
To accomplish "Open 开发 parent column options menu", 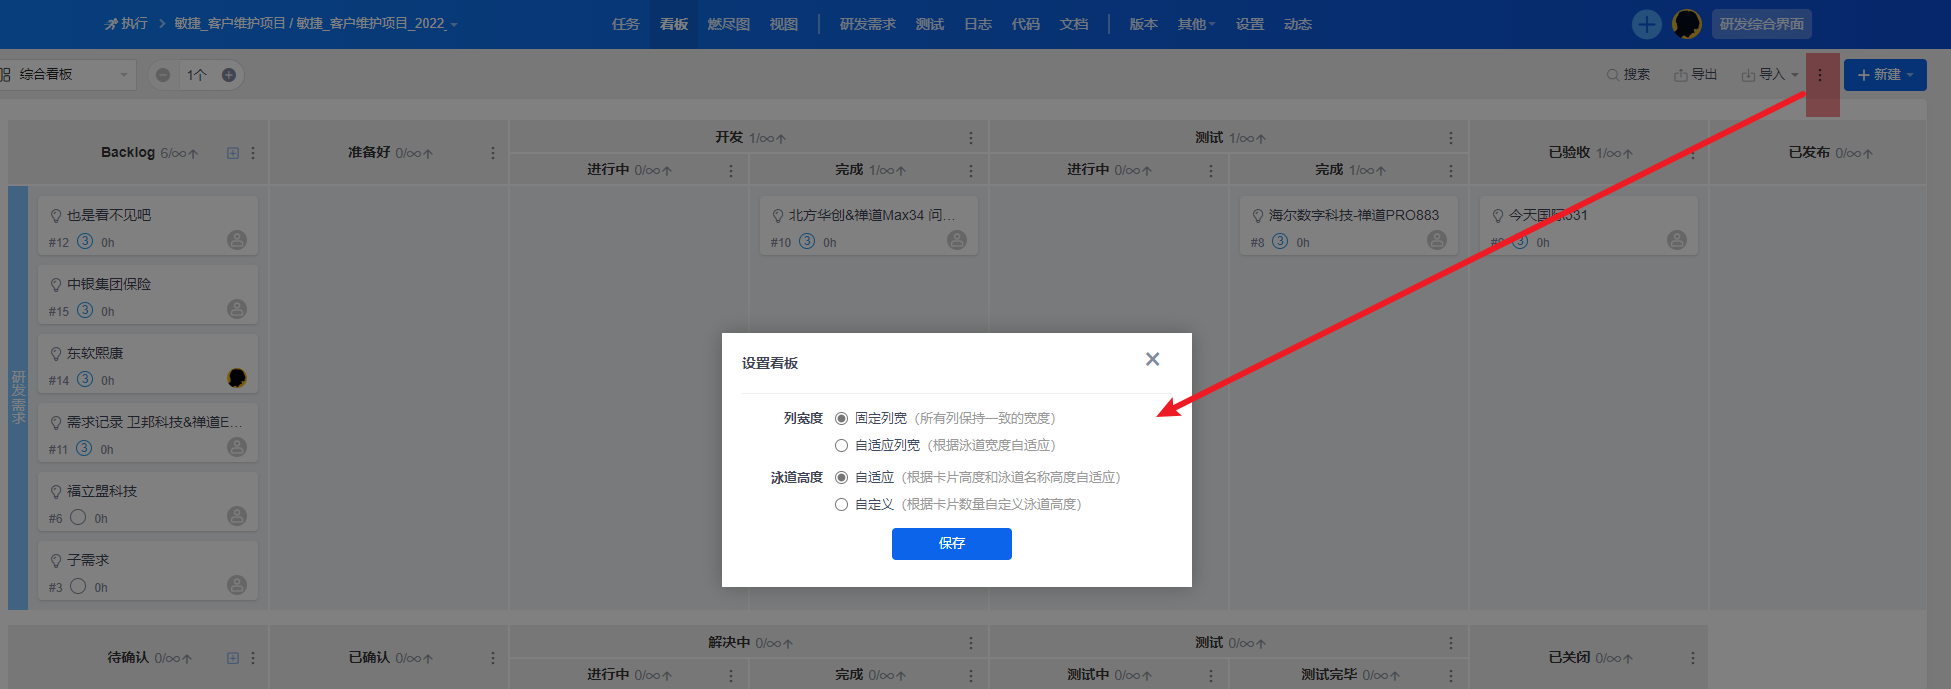I will [971, 138].
